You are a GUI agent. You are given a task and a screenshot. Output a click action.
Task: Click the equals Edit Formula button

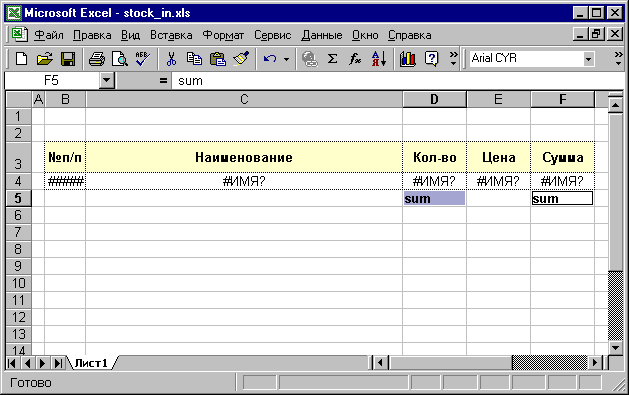(x=163, y=81)
